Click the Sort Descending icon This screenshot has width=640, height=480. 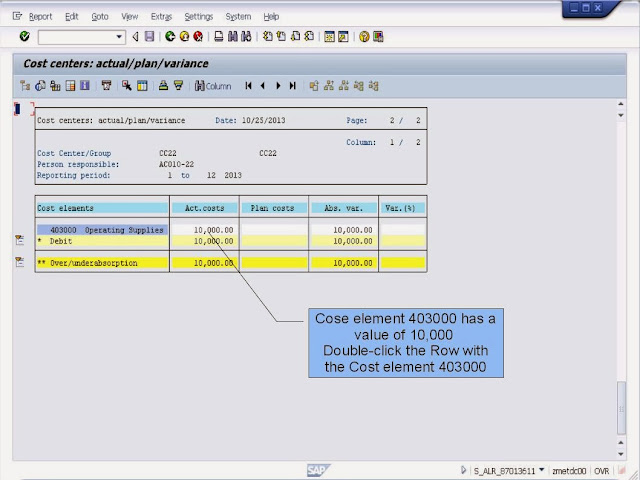click(x=178, y=86)
